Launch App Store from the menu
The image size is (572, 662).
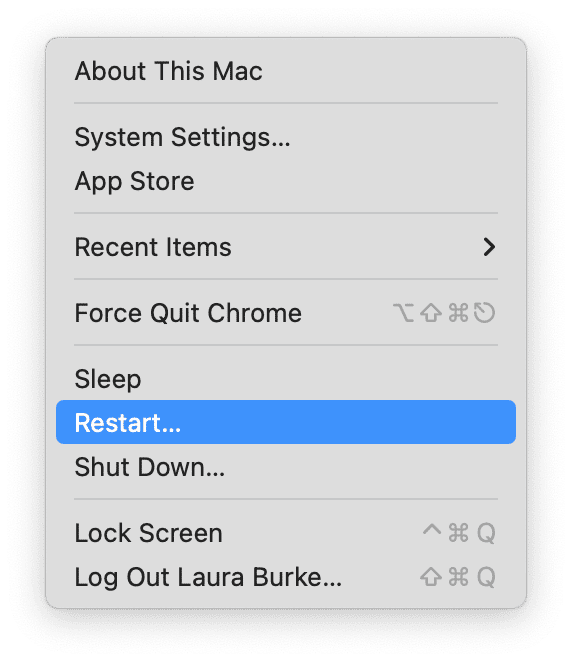[x=286, y=181]
